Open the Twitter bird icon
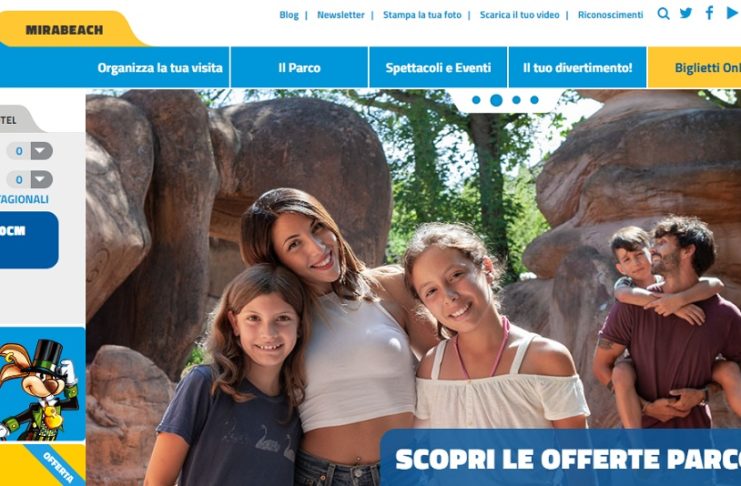Viewport: 741px width, 486px height. coord(686,13)
